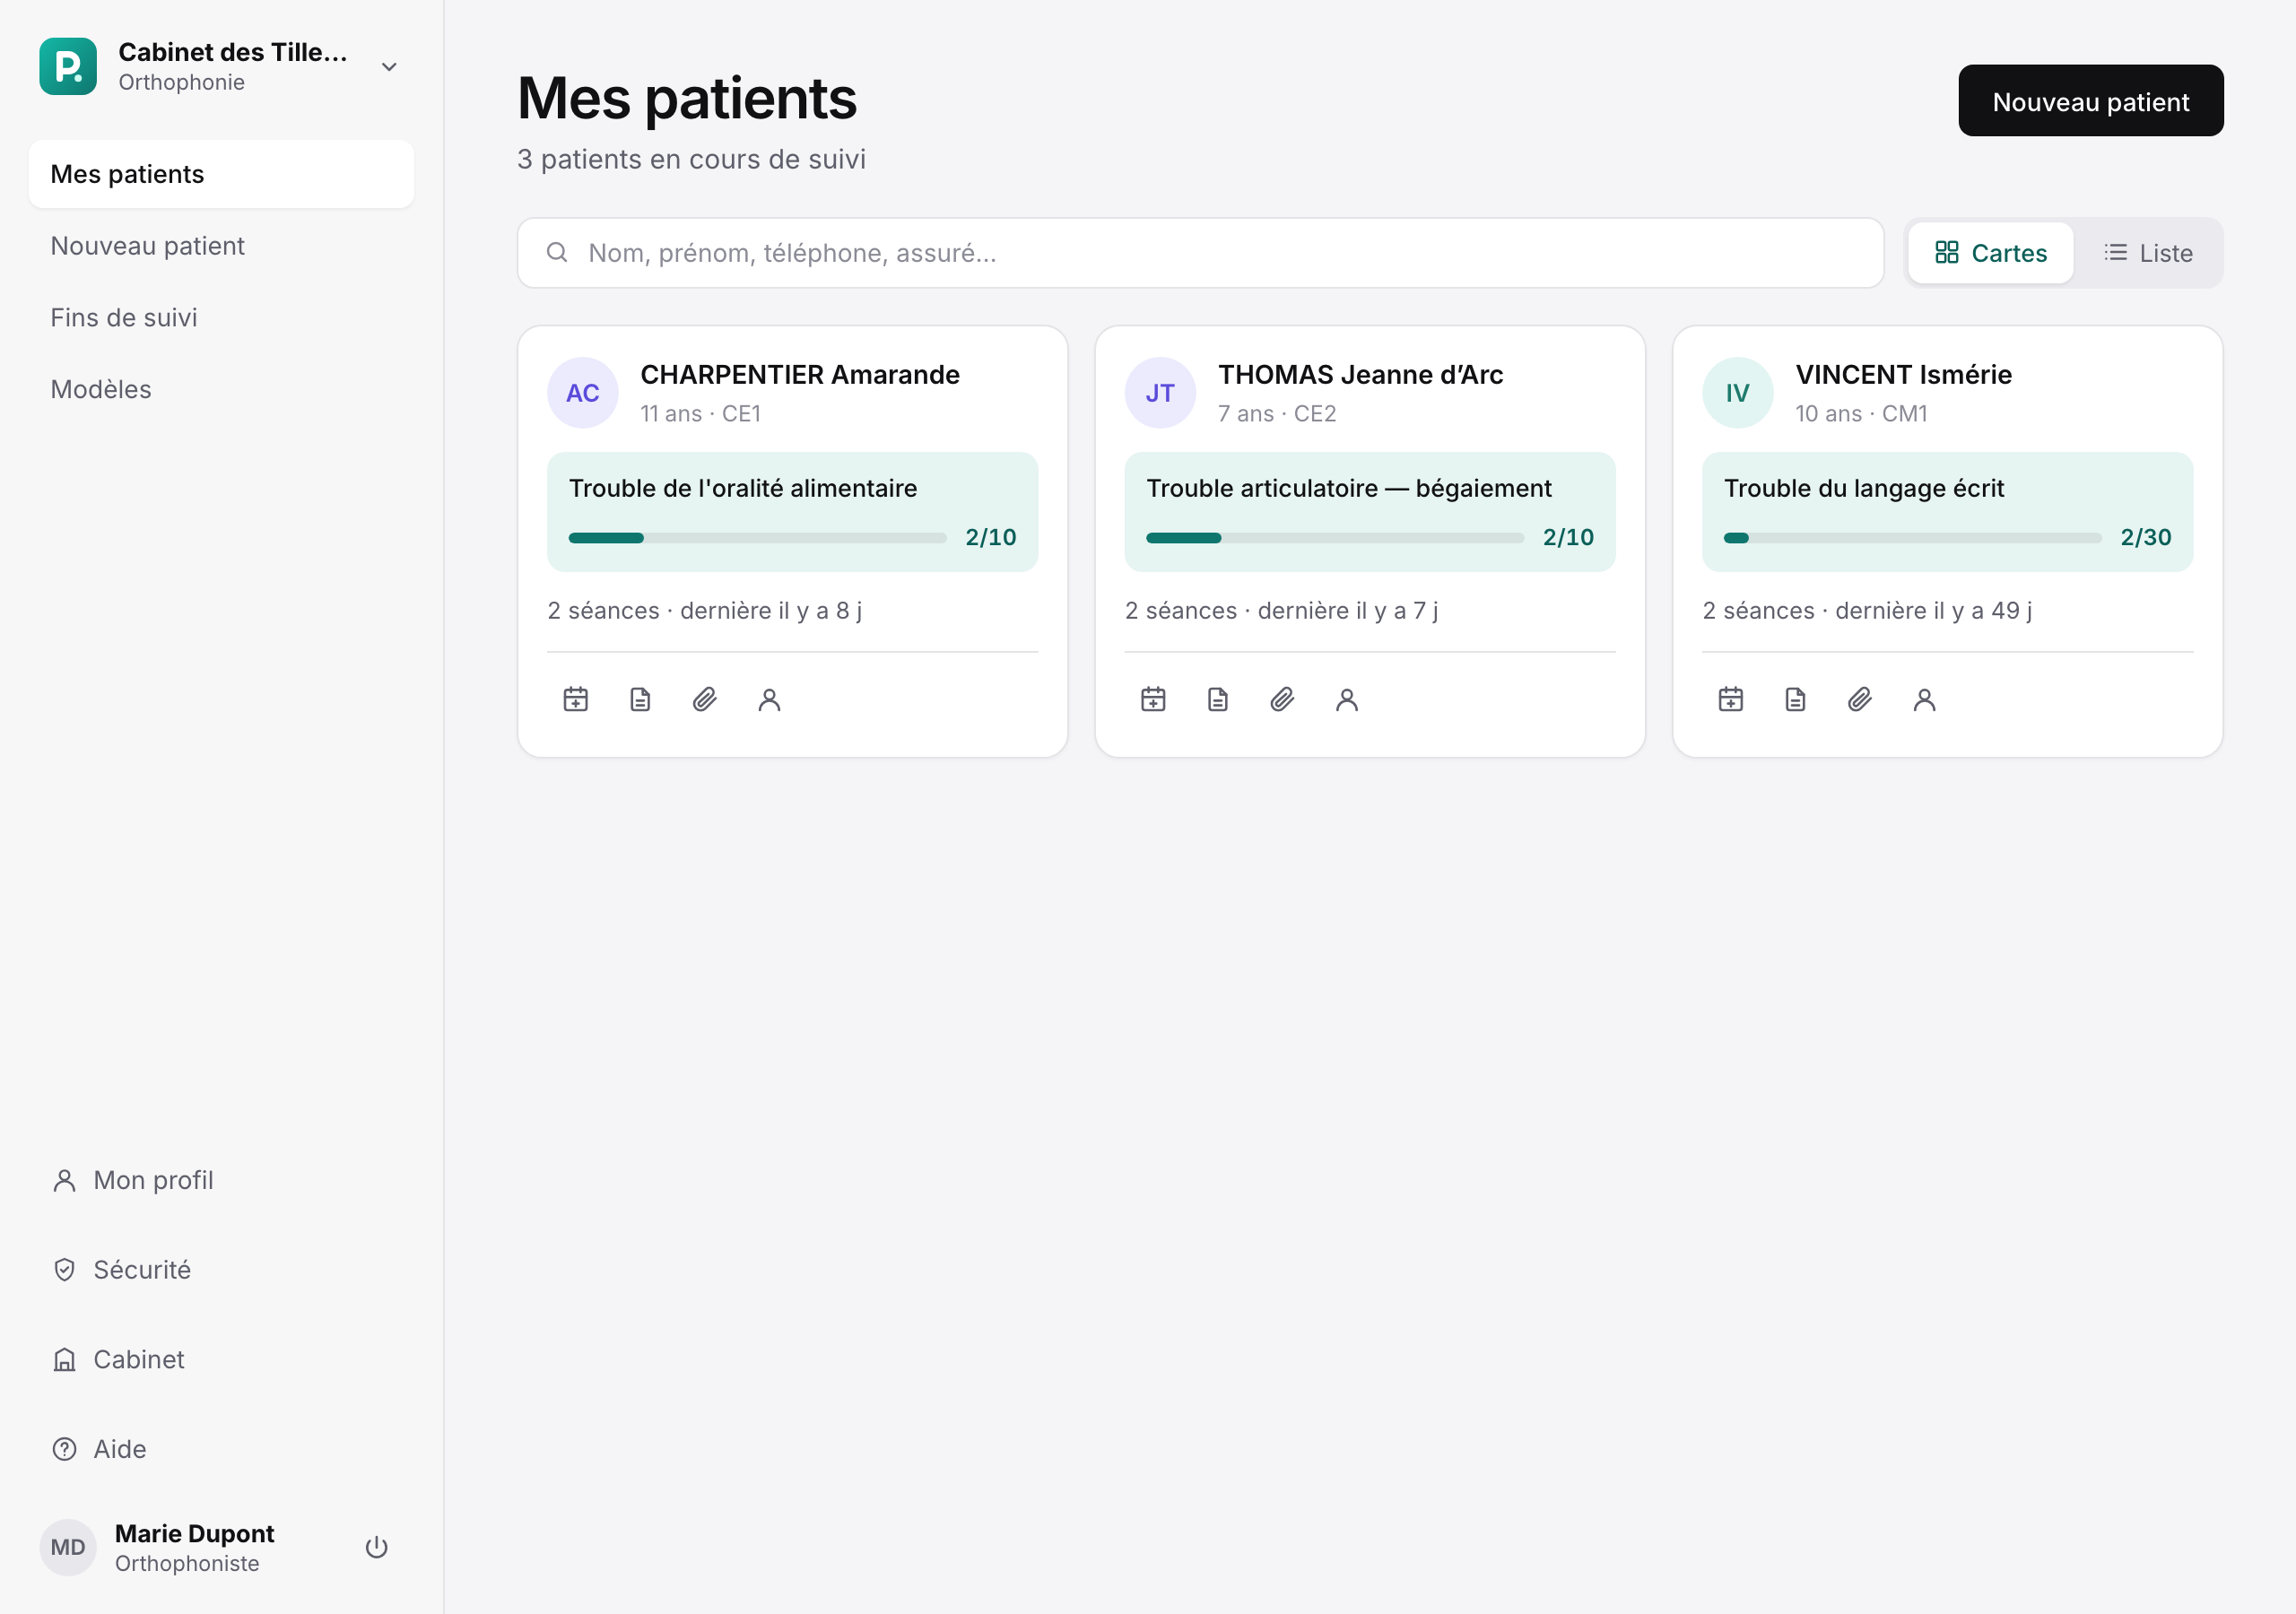The image size is (2296, 1614).
Task: Open patient VINCENT Ismérie
Action: click(x=1903, y=375)
